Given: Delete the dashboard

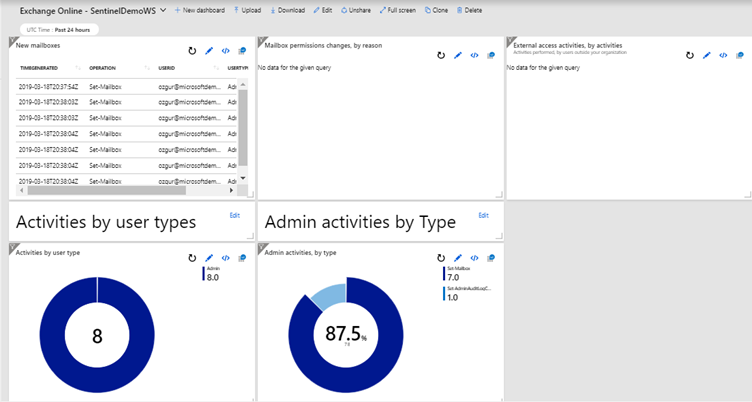Looking at the screenshot, I should click(x=469, y=10).
